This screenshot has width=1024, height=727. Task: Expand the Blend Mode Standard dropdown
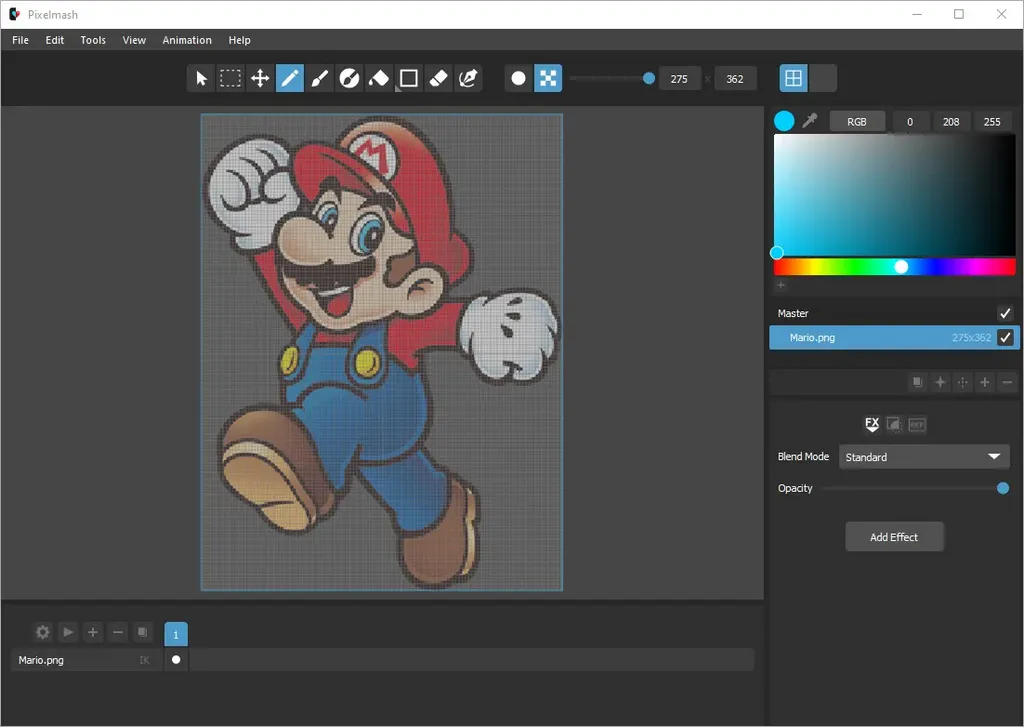pos(924,457)
